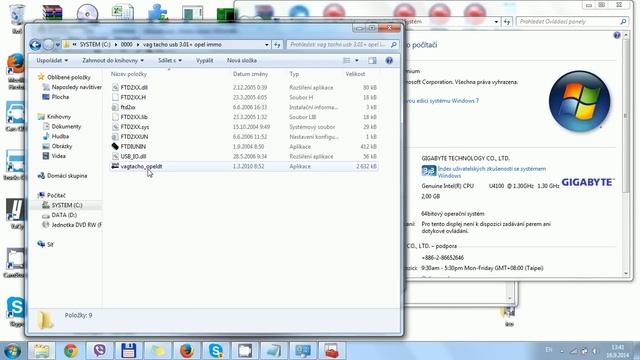Image resolution: width=640 pixels, height=360 pixels.
Task: Open the Explorer help question mark icon
Action: [x=389, y=60]
